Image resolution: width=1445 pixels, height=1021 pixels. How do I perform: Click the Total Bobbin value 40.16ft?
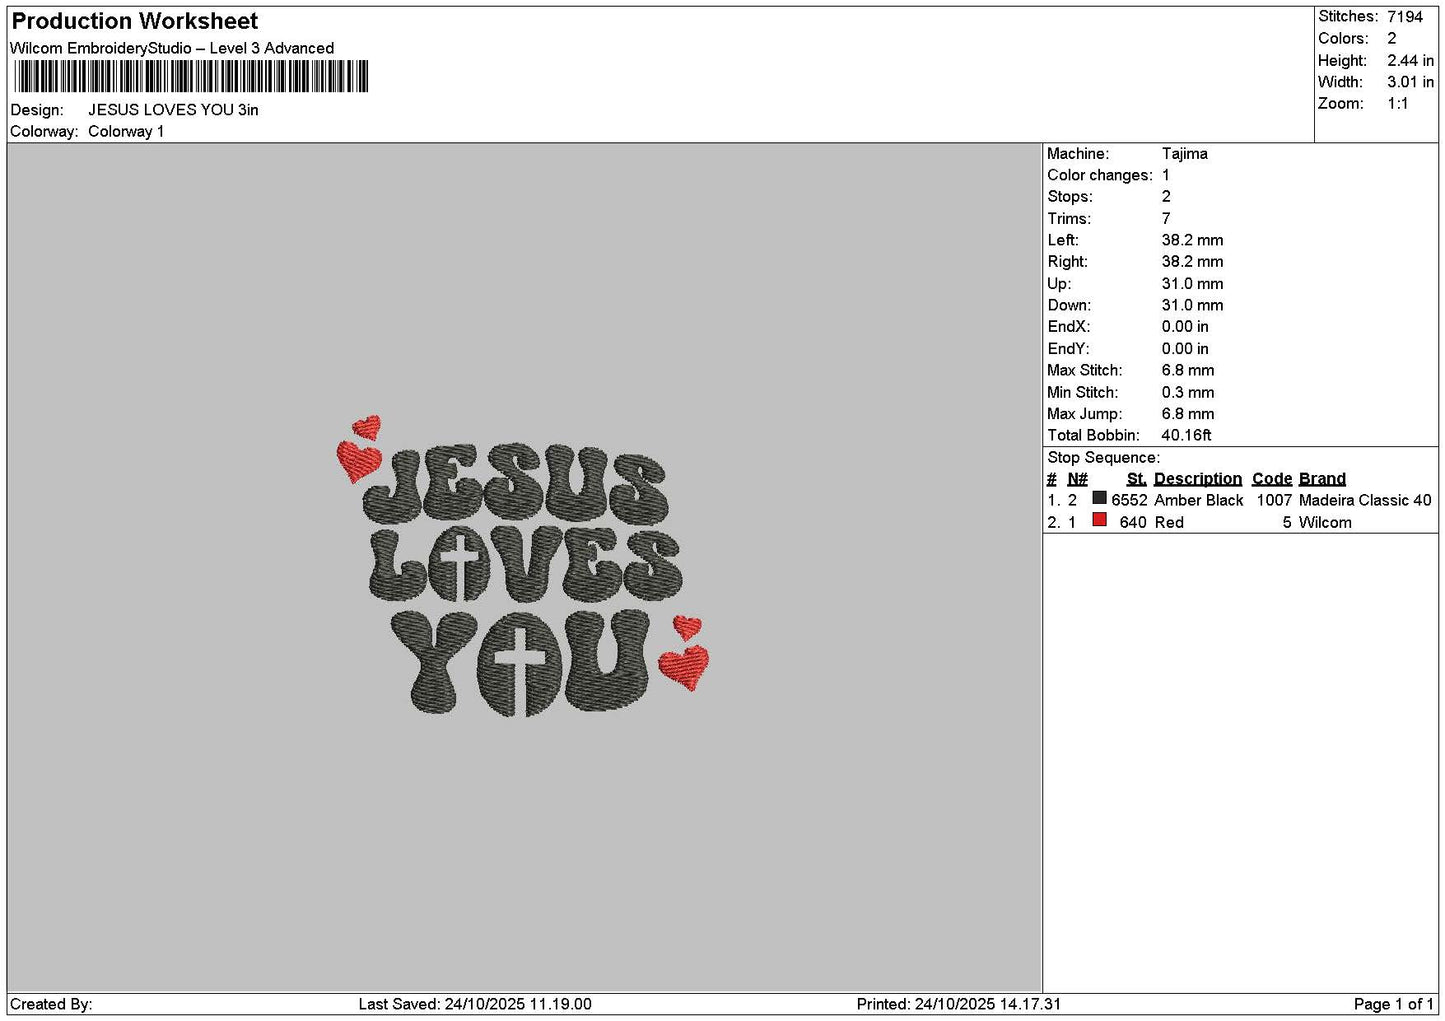(1186, 436)
